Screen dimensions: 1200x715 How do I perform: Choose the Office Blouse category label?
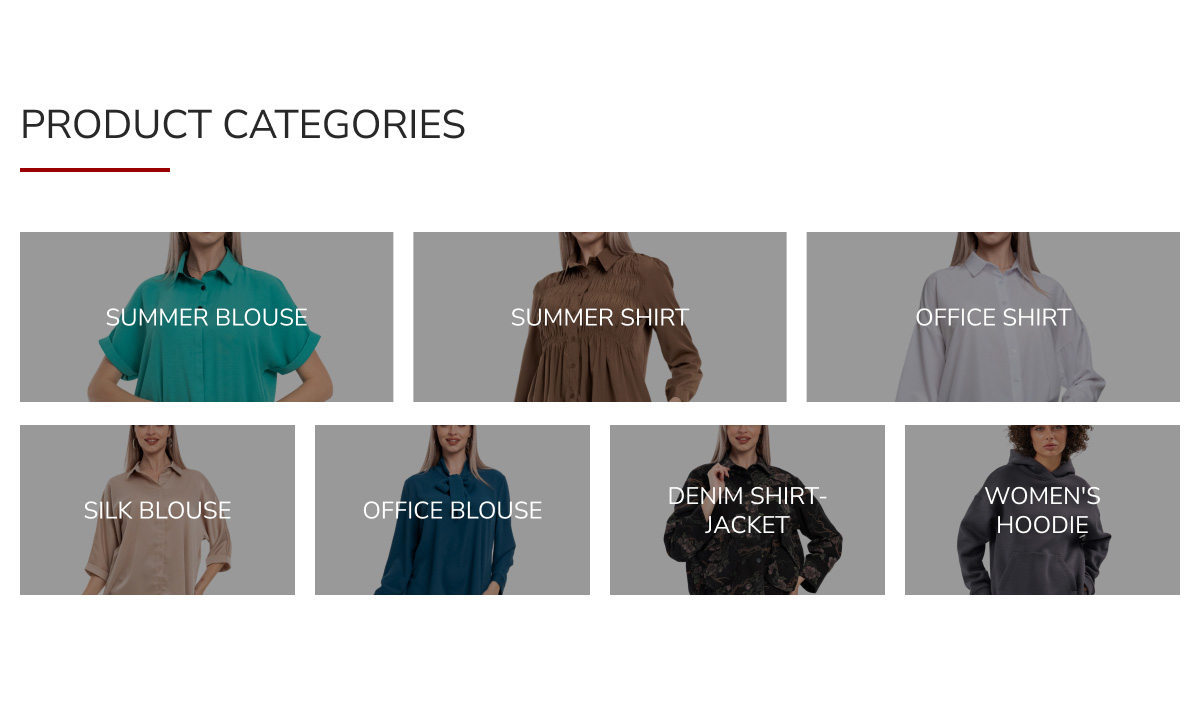coord(452,510)
